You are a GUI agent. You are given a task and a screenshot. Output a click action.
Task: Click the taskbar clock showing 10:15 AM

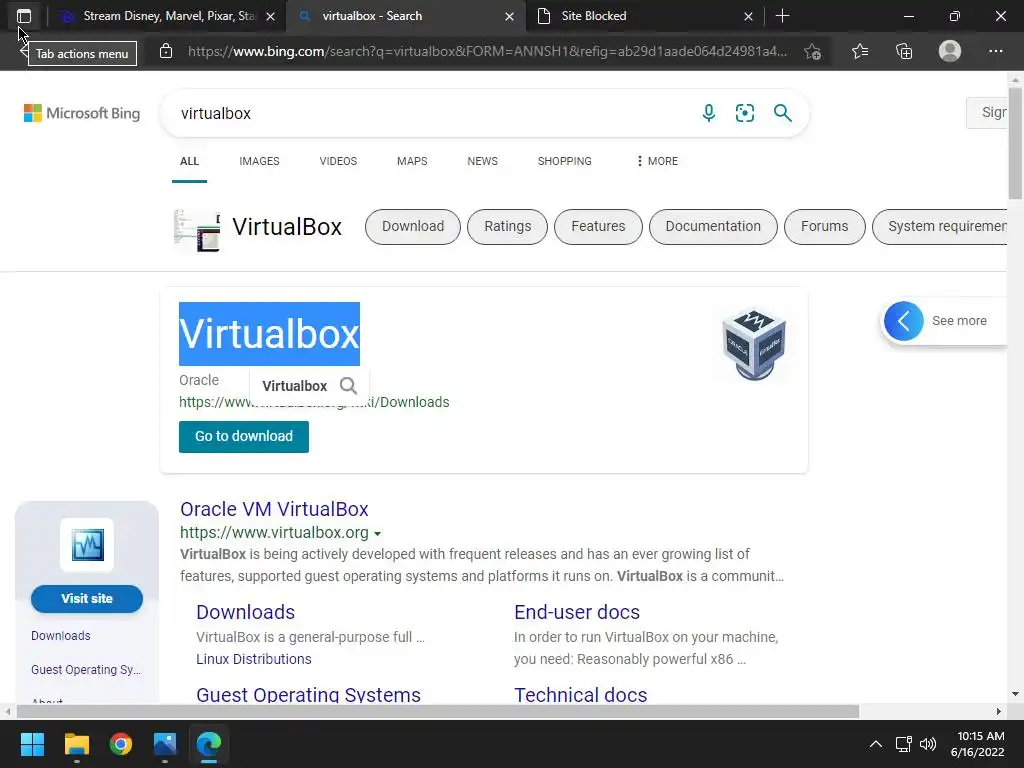pyautogui.click(x=977, y=744)
